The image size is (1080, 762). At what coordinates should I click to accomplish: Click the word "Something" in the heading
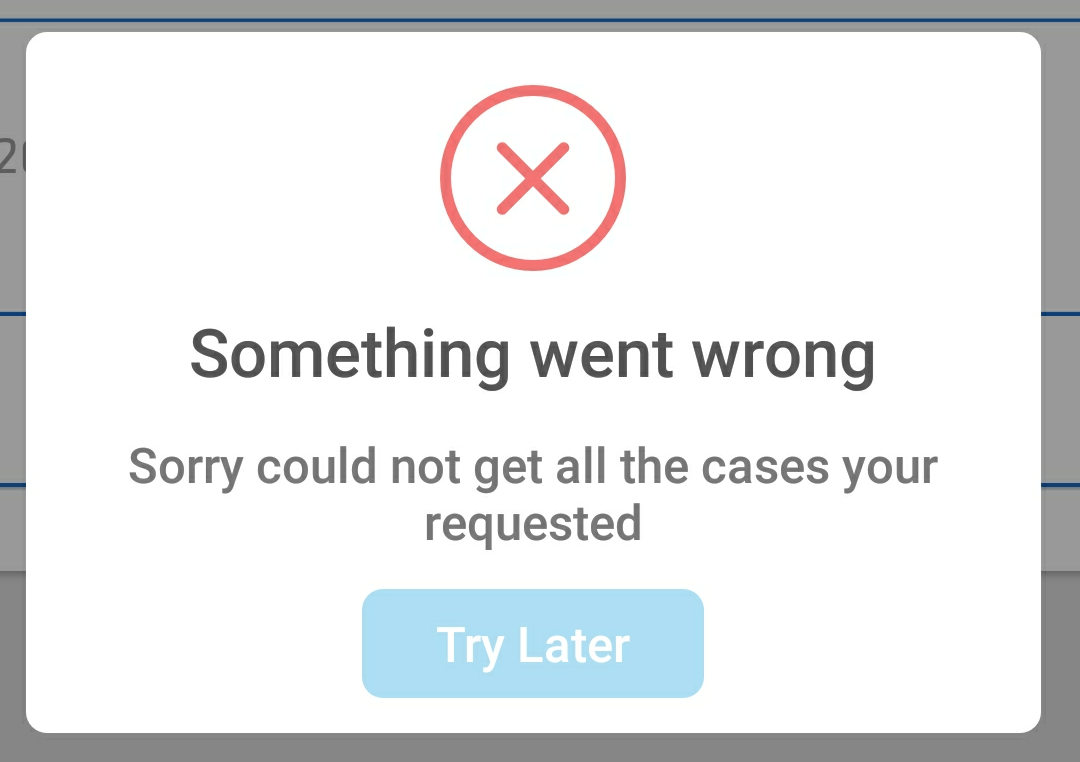(350, 356)
